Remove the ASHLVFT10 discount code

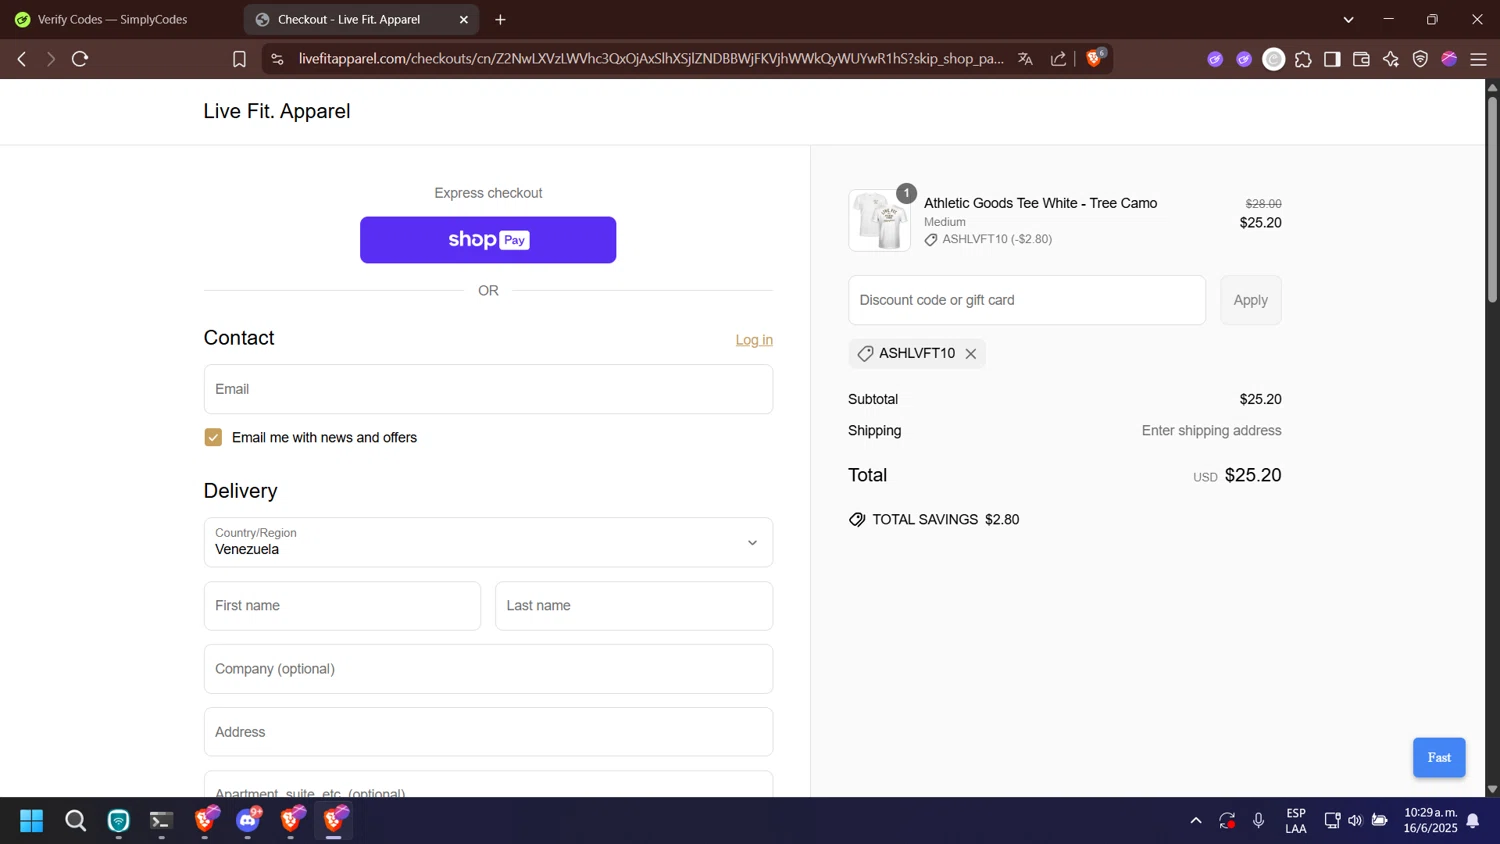click(x=971, y=354)
